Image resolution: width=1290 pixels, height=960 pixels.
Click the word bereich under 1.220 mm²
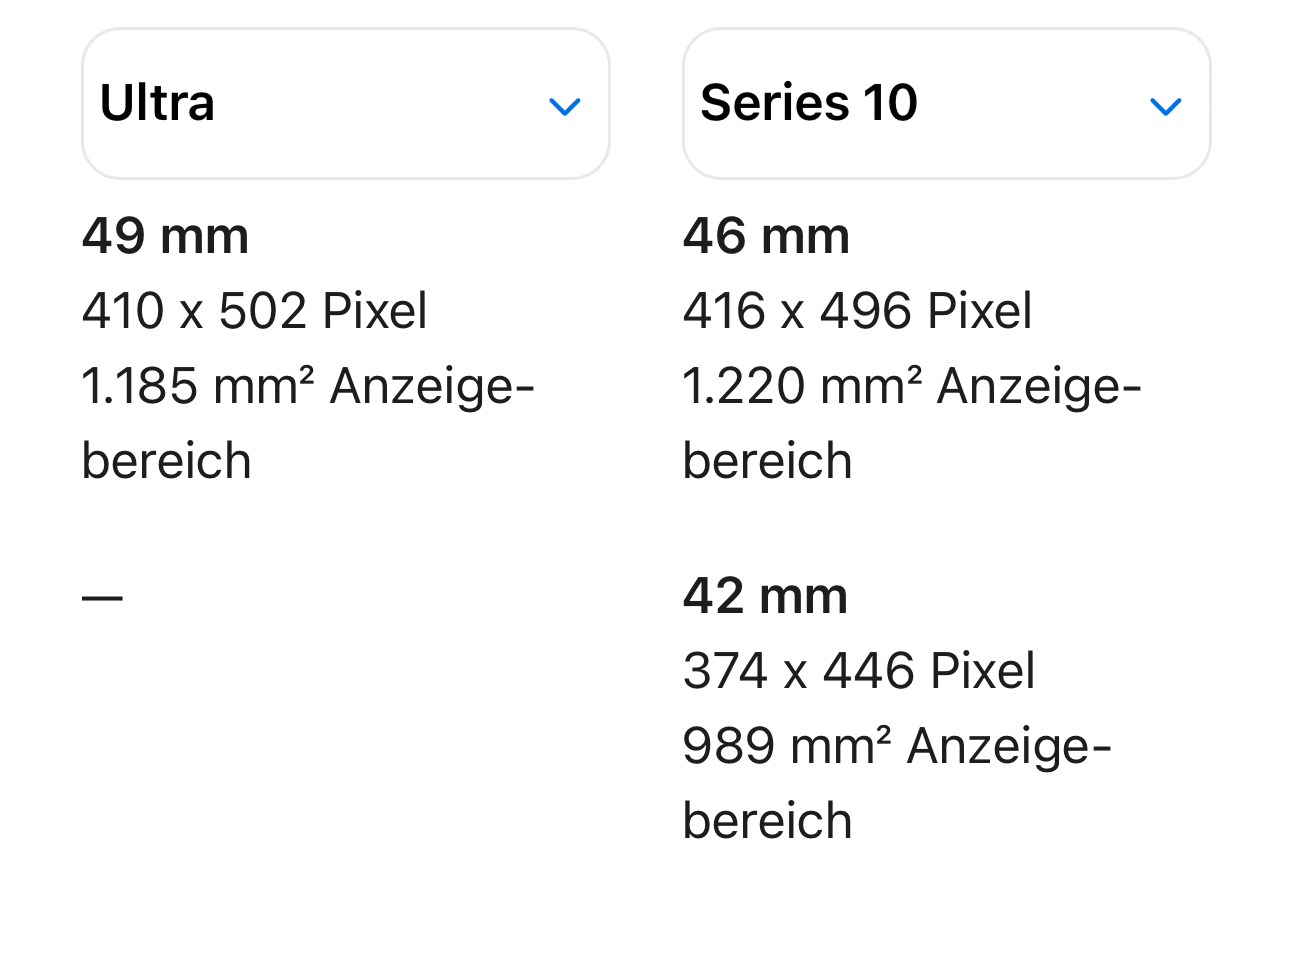767,461
